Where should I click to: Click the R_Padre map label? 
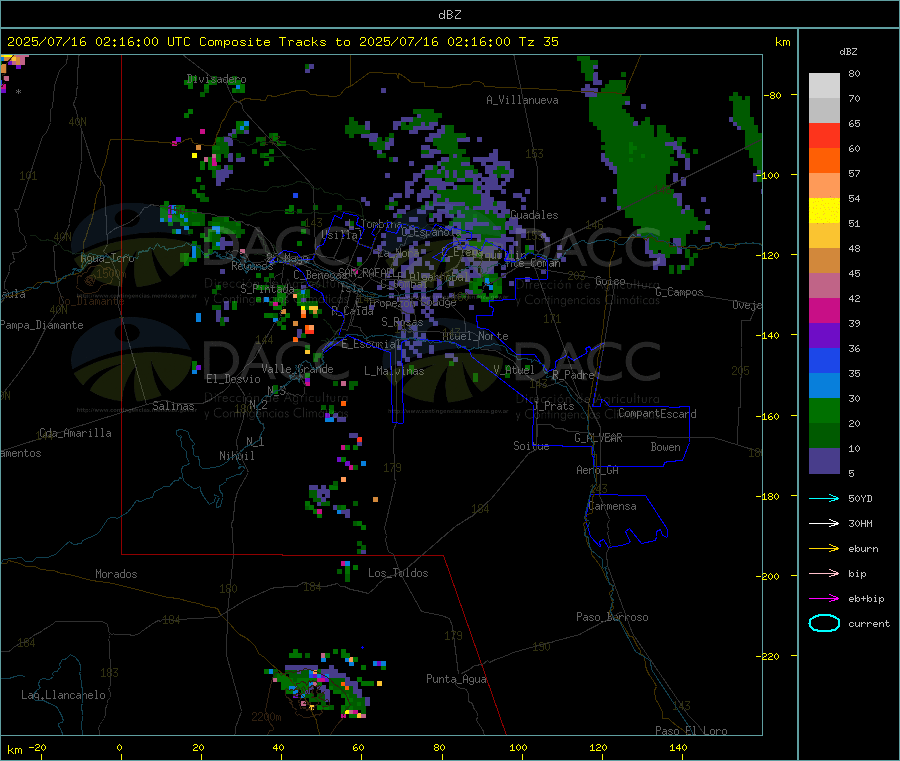(x=573, y=375)
